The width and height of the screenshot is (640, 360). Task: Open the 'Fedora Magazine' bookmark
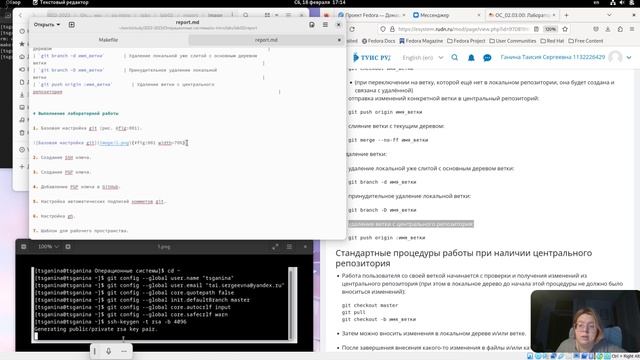coord(421,41)
